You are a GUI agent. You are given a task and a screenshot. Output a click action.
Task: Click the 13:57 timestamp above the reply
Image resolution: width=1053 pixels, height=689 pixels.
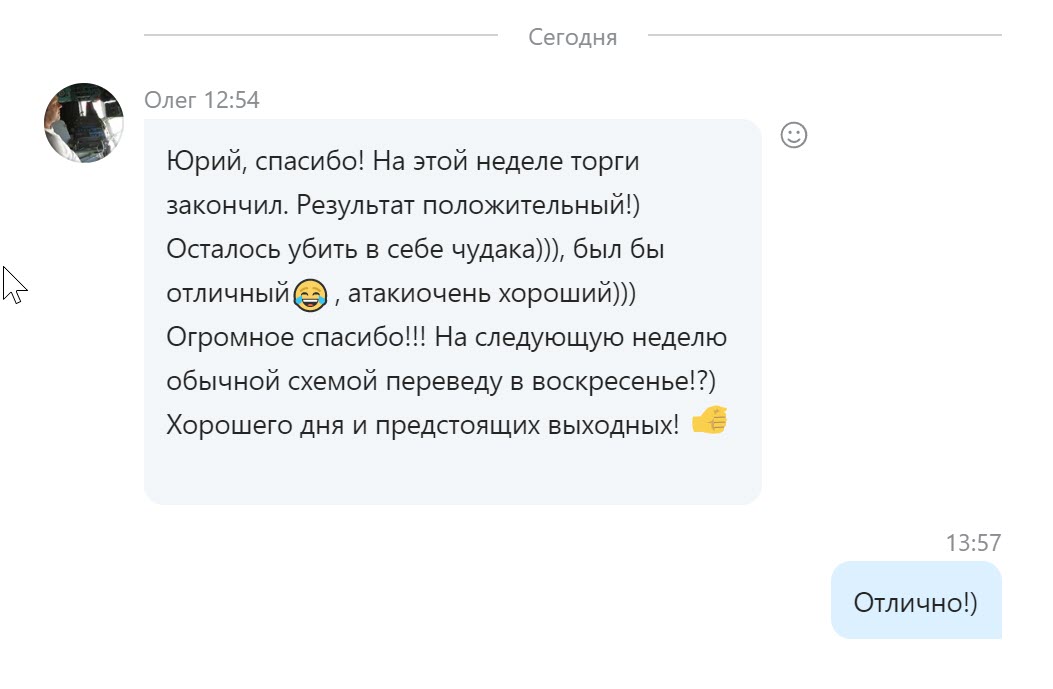click(973, 543)
